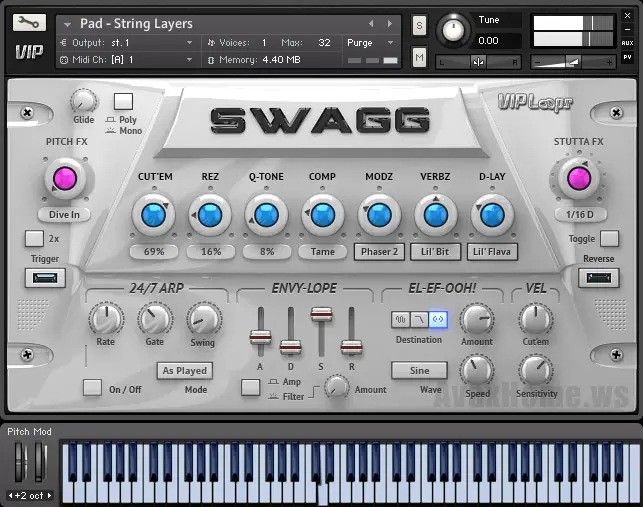643x507 pixels.
Task: Open the Output st. 1 dropdown
Action: click(189, 42)
